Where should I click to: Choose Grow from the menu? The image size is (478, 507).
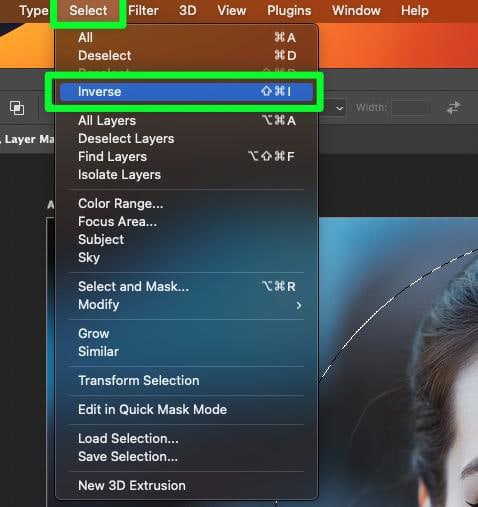coord(187,333)
